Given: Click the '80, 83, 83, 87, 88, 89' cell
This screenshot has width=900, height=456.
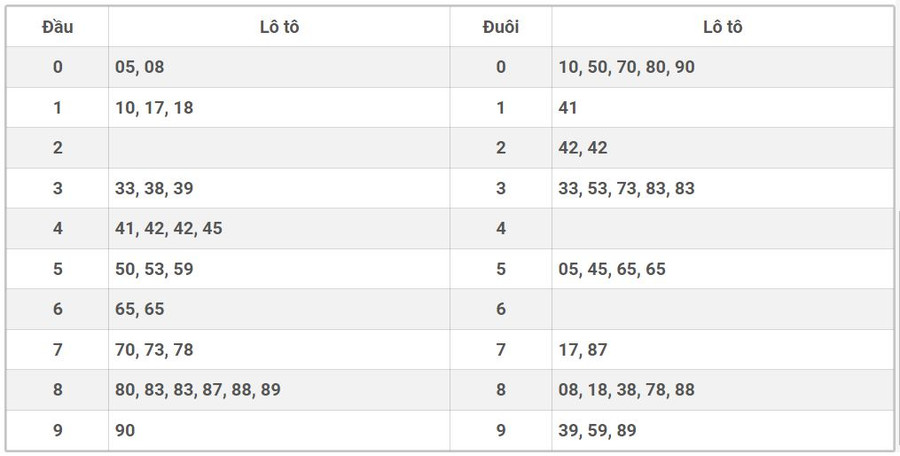Looking at the screenshot, I should [198, 390].
